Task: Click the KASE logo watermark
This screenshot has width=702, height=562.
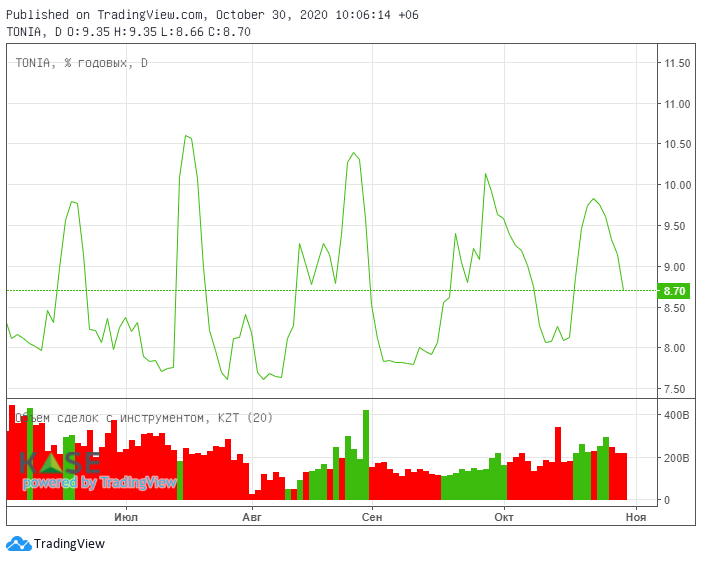Action: (59, 463)
